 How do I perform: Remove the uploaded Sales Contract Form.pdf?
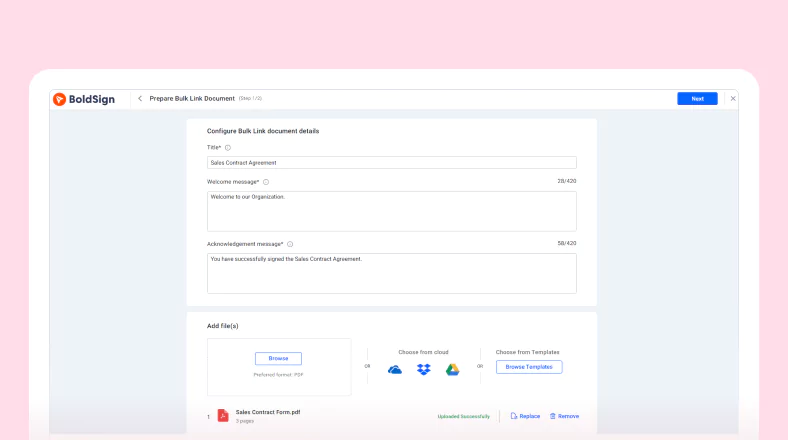tap(564, 416)
